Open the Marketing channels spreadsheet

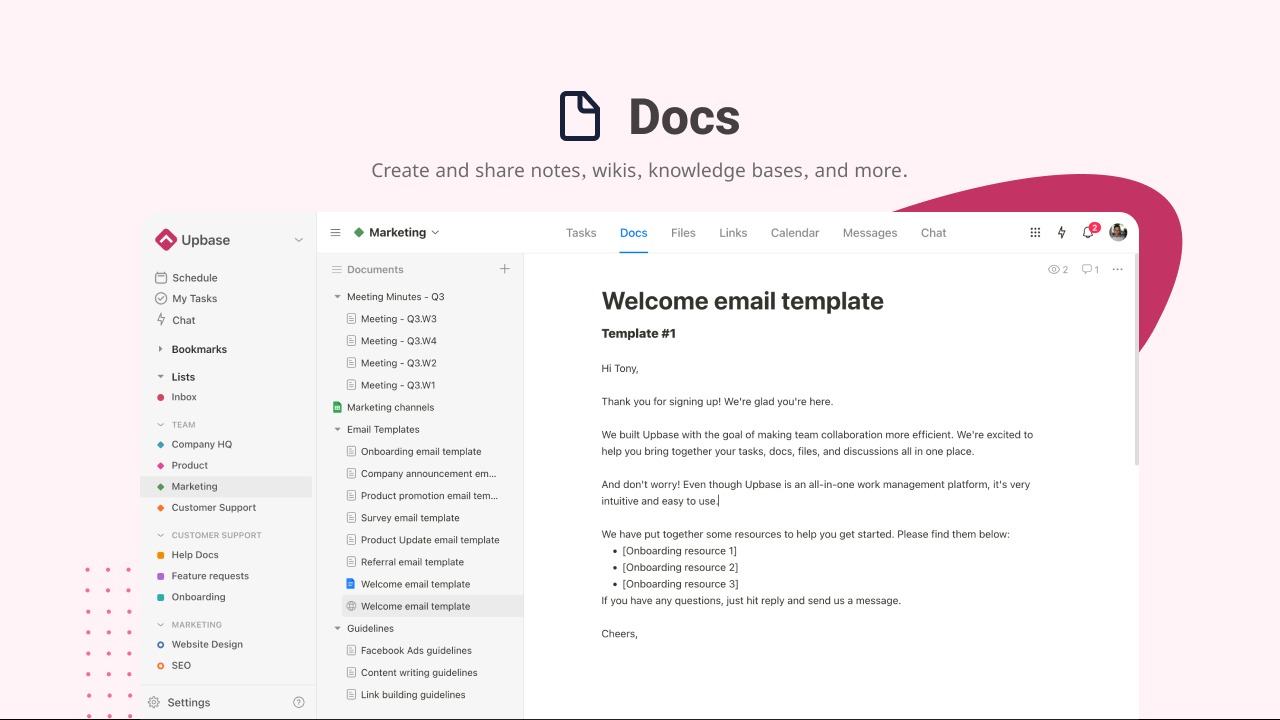[x=383, y=407]
